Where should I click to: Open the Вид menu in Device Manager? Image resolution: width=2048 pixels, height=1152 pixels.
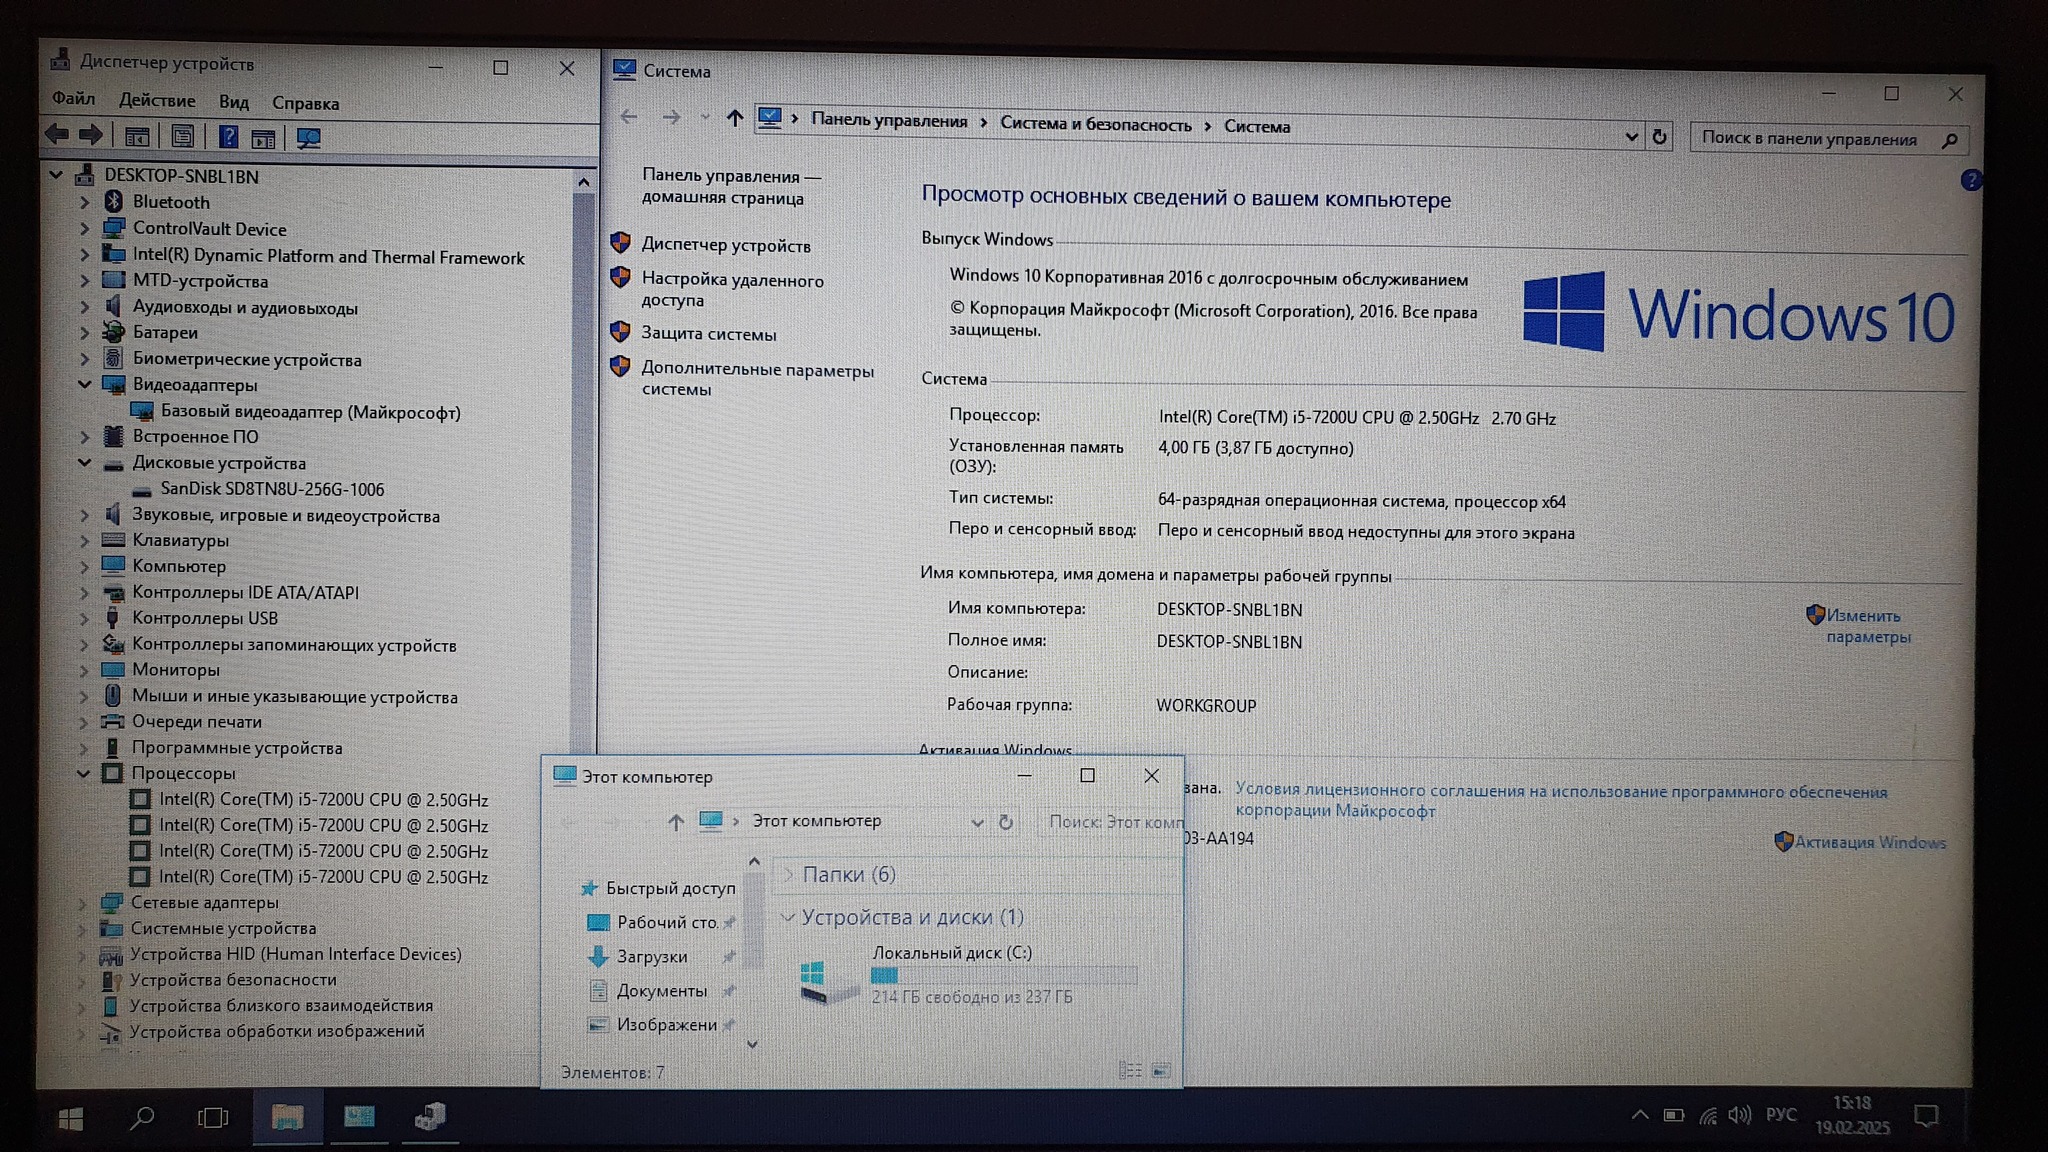pyautogui.click(x=234, y=102)
